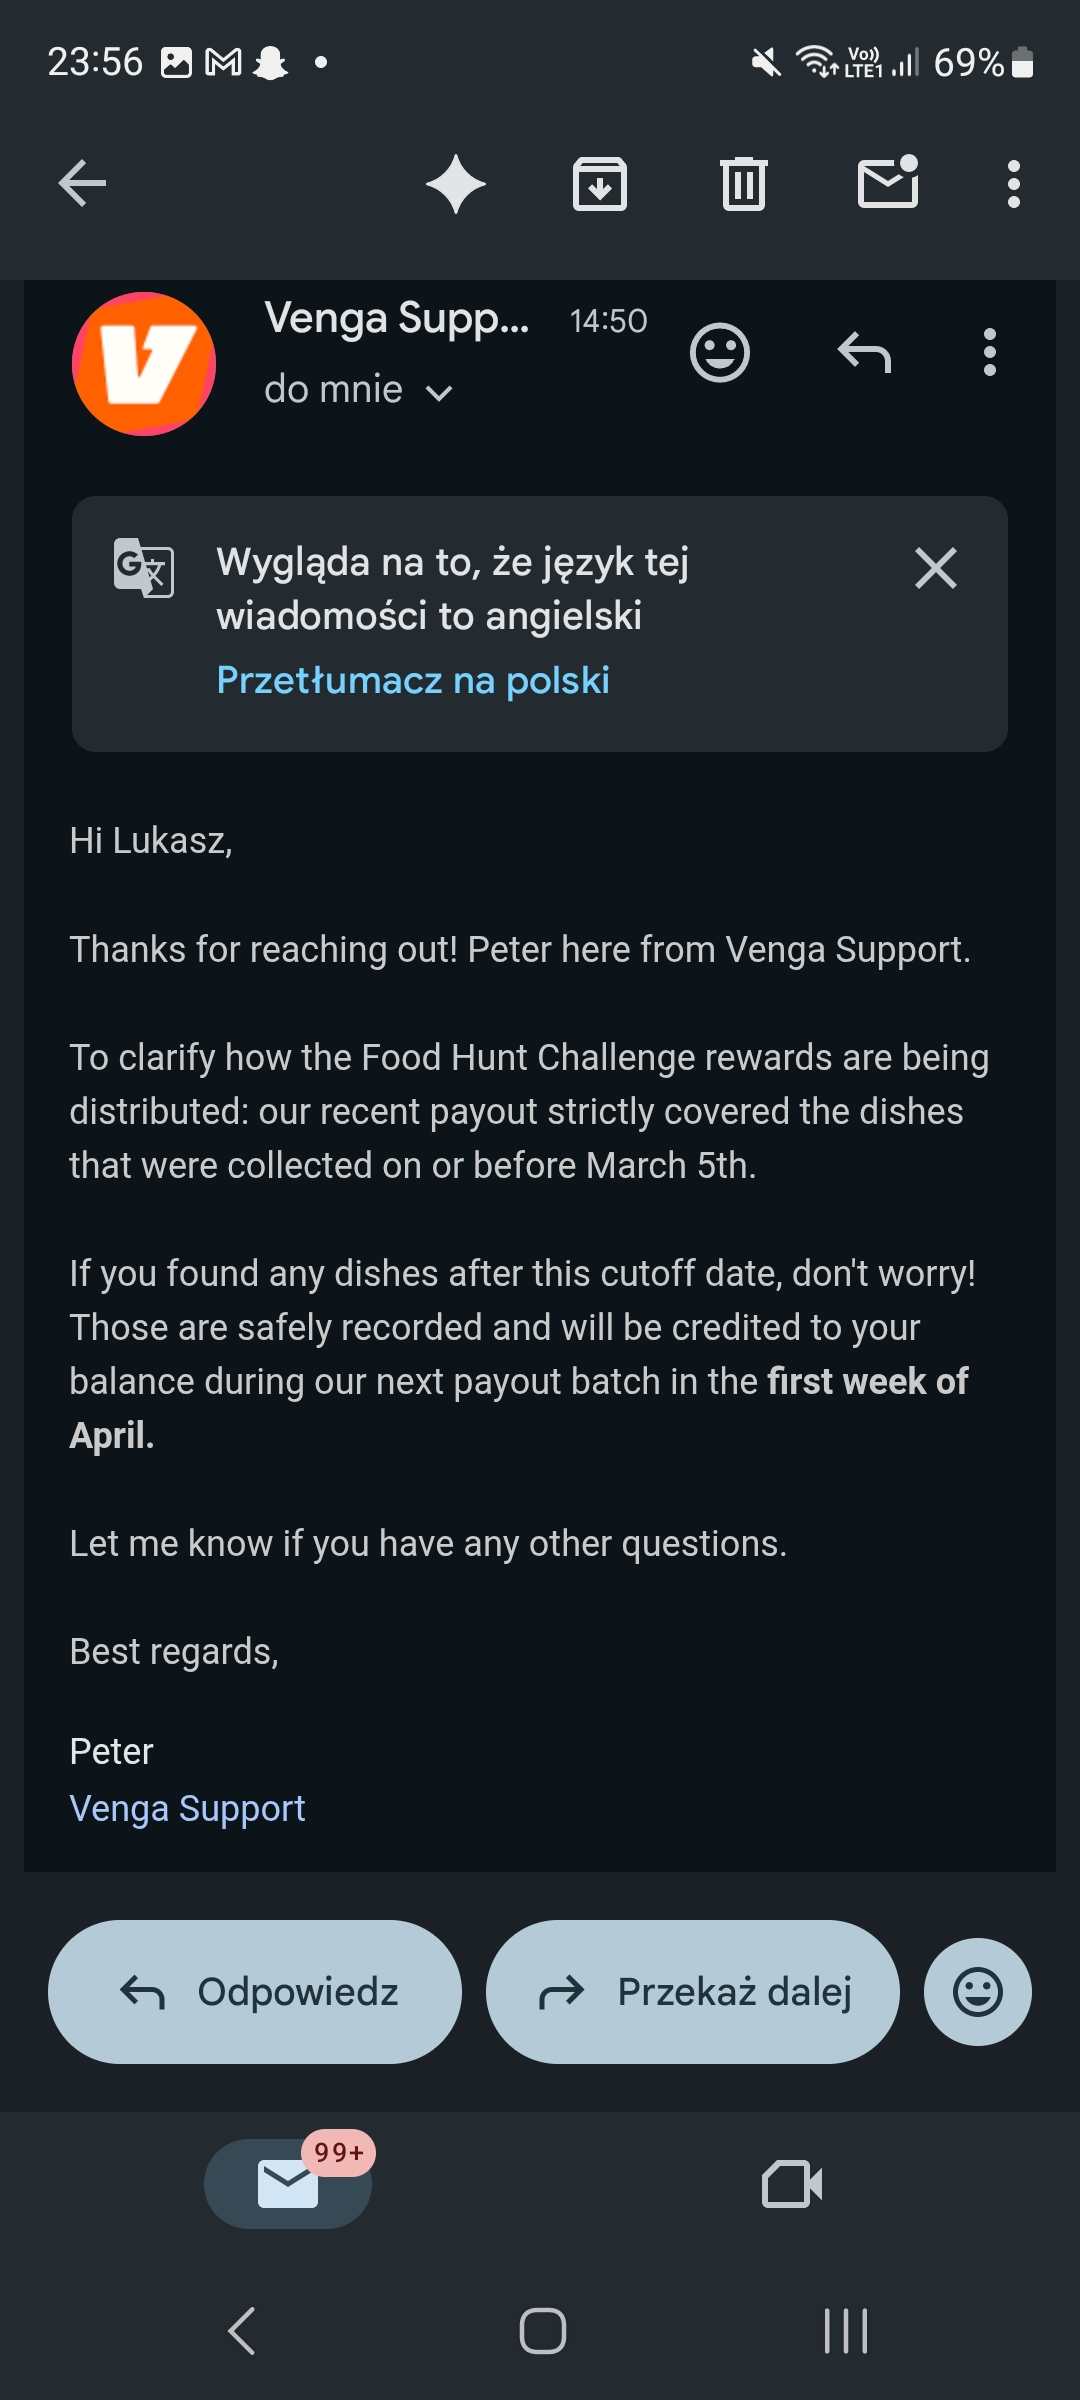Dismiss the translation suggestion banner
Screen dimensions: 1080x2400
click(x=936, y=568)
